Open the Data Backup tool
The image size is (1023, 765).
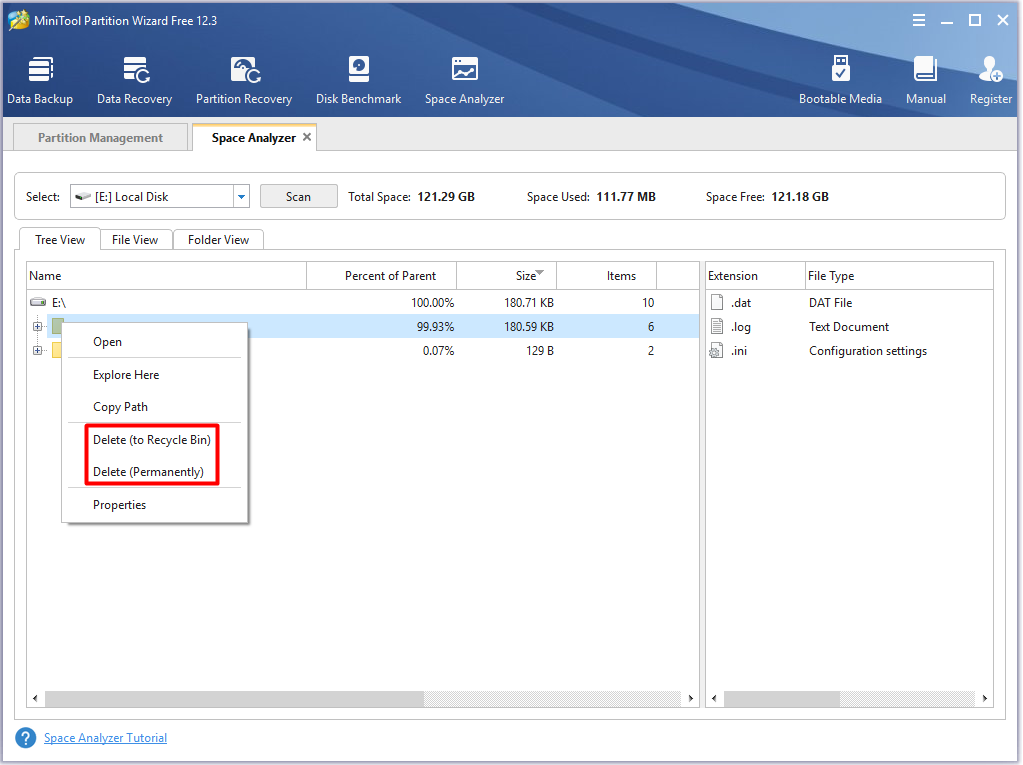[x=40, y=80]
